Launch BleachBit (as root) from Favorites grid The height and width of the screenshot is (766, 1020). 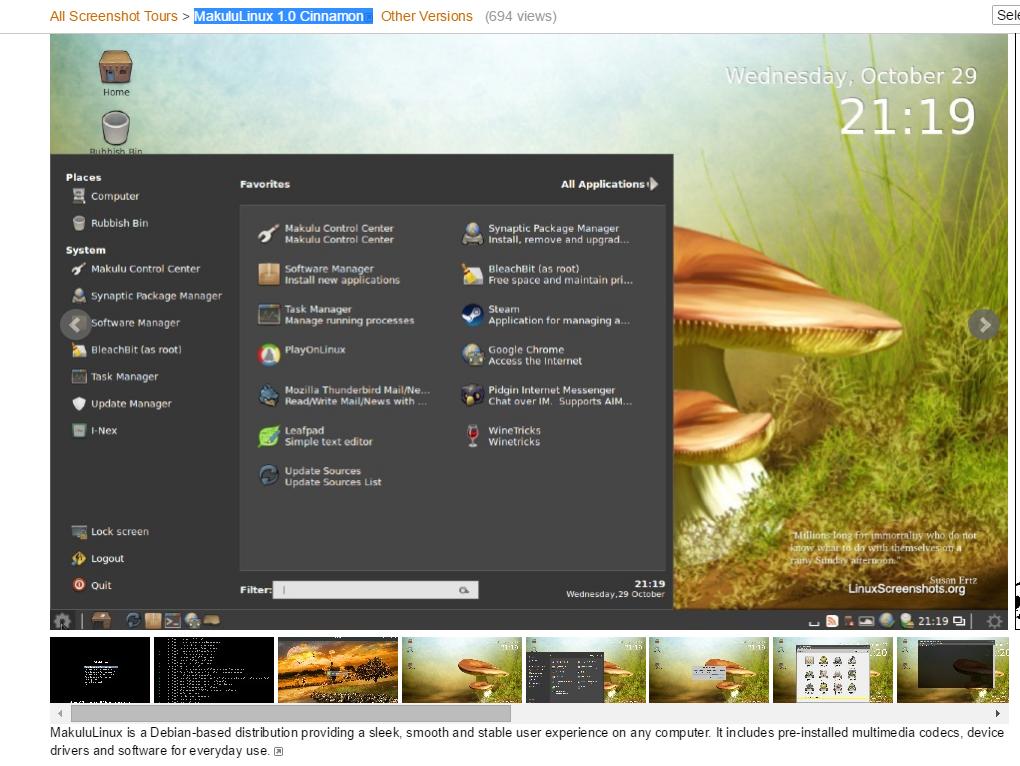tap(546, 274)
